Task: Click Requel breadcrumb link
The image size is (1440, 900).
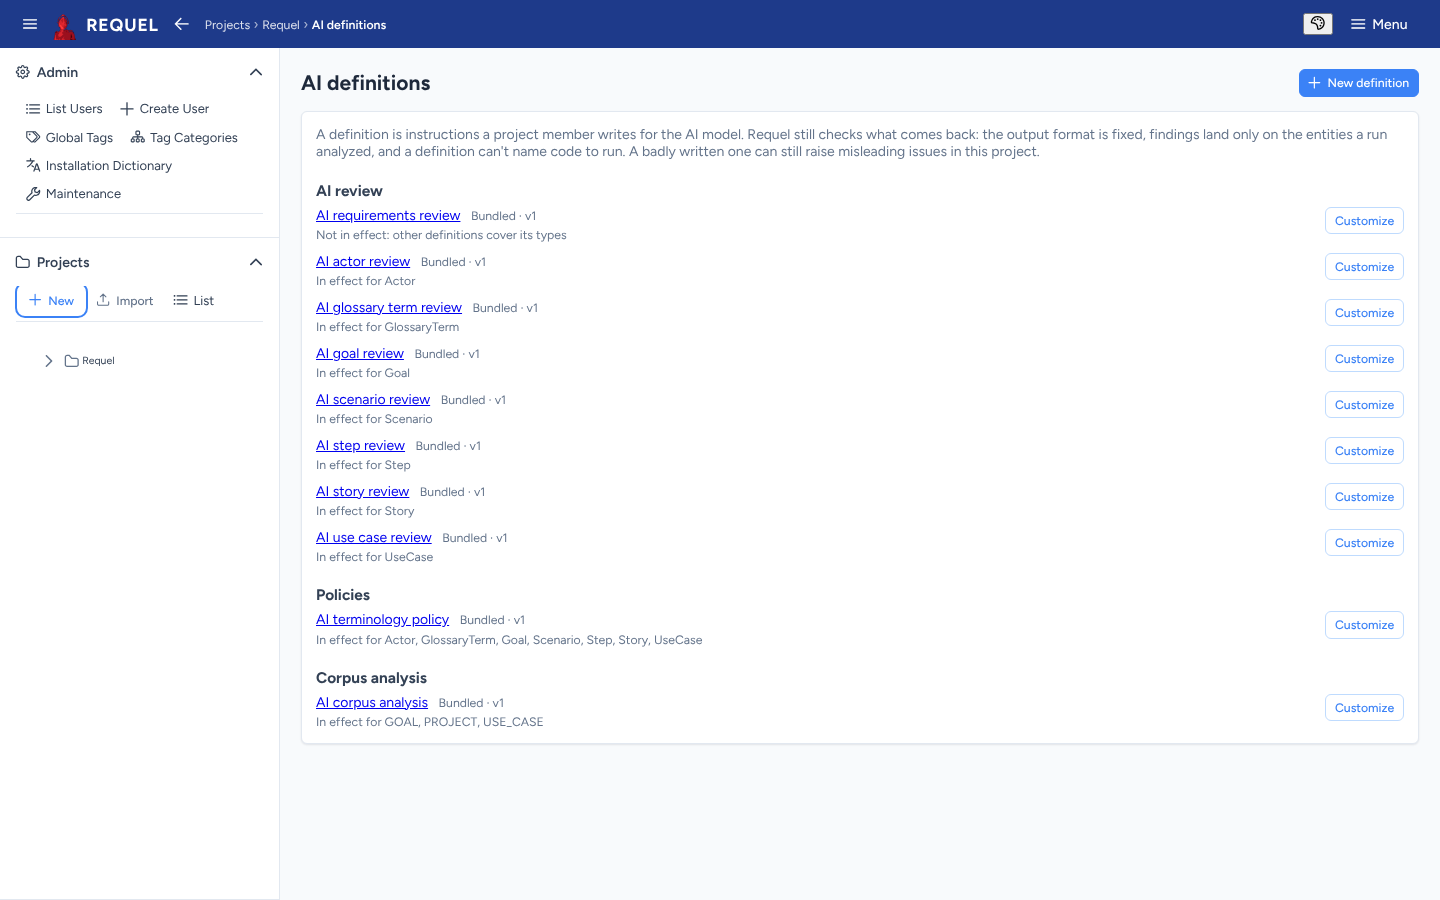Action: (x=281, y=25)
